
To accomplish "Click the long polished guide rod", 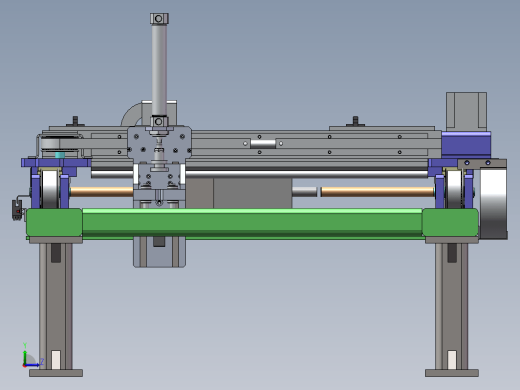I will (x=307, y=174).
